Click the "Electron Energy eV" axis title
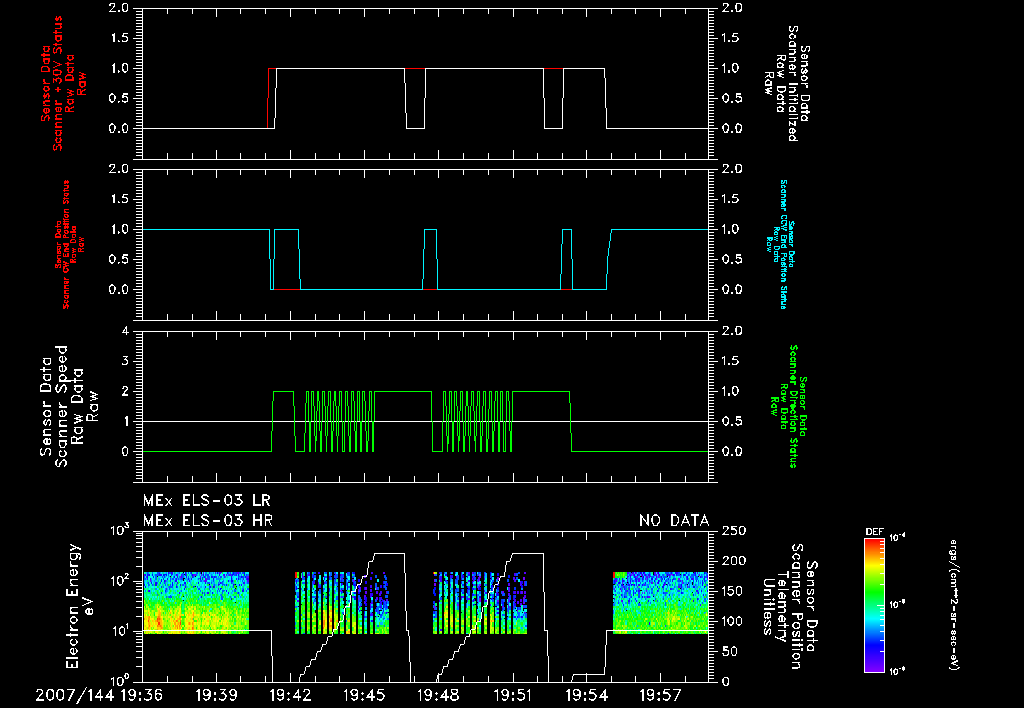The image size is (1024, 708). 81,606
